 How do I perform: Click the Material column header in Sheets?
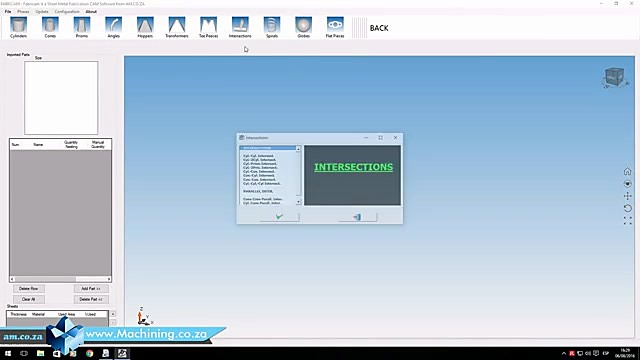38,314
